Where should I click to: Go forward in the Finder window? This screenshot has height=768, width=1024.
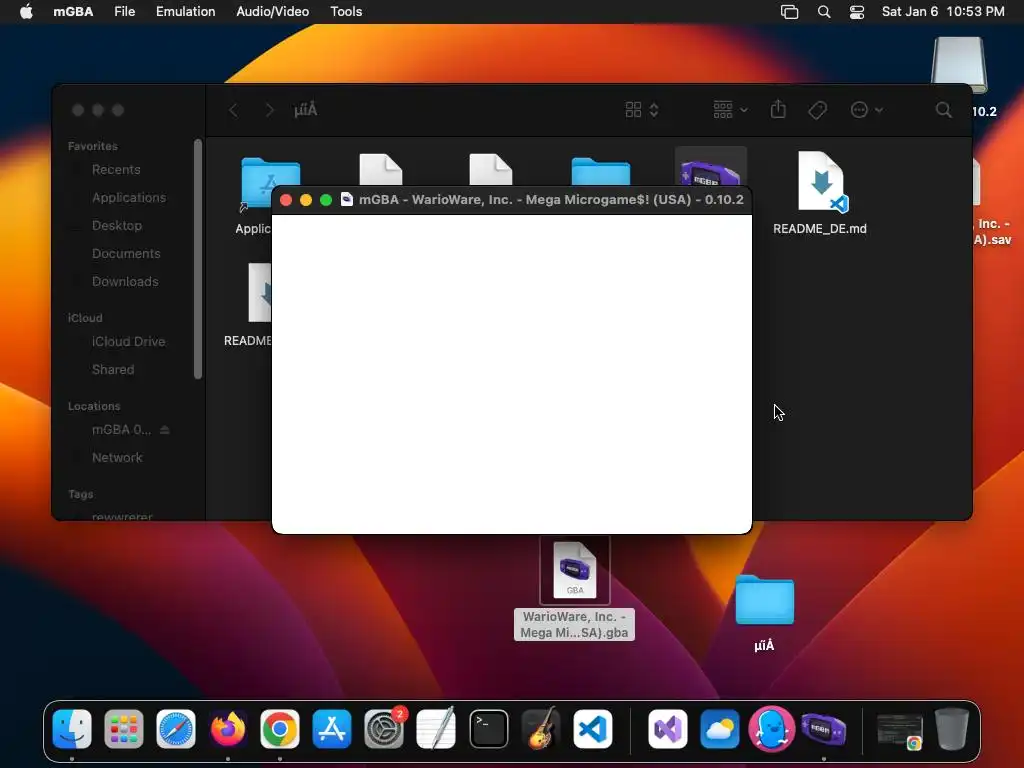pyautogui.click(x=269, y=110)
